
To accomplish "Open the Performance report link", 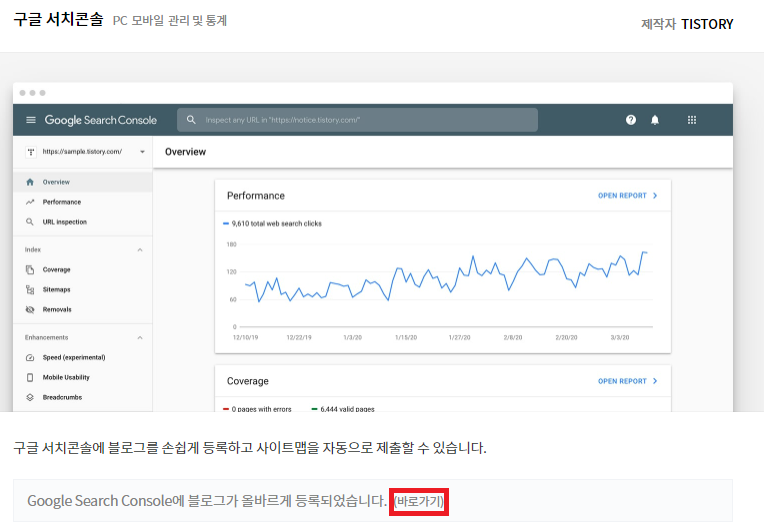I will click(x=622, y=195).
